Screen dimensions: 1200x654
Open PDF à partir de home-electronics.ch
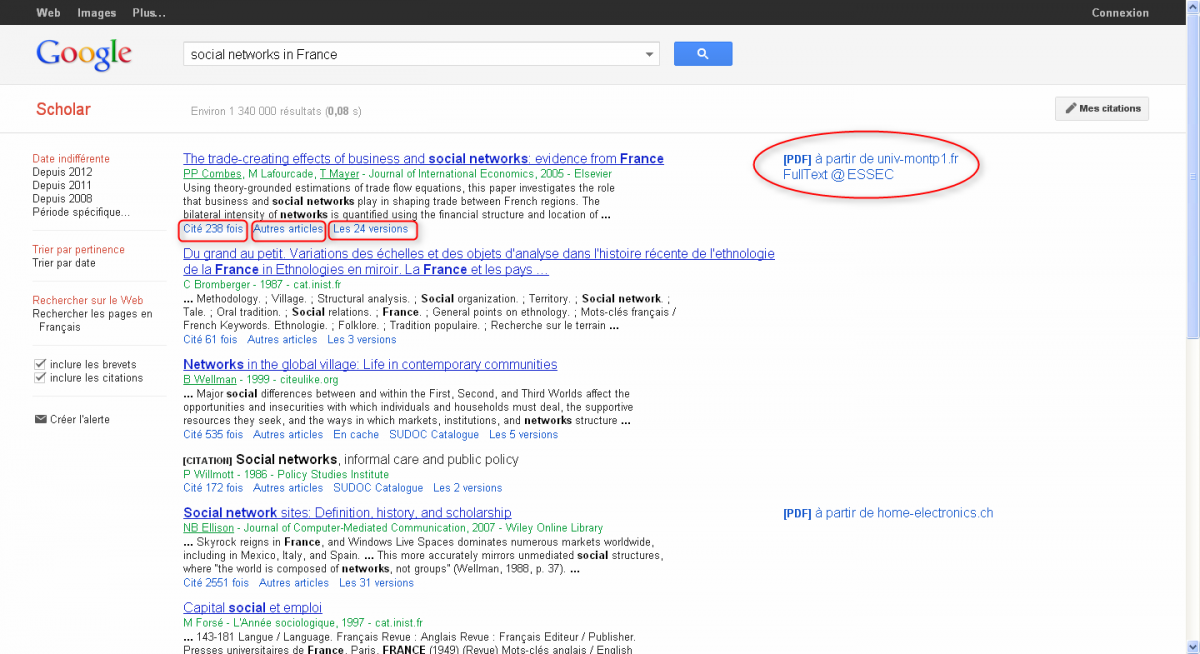coord(888,513)
